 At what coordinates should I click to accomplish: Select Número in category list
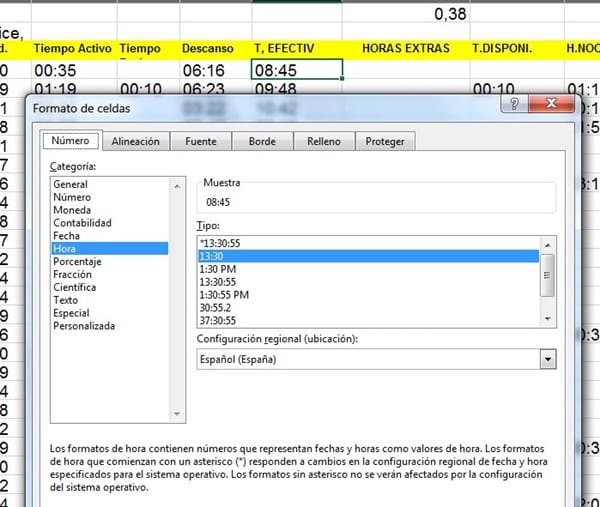coord(109,197)
